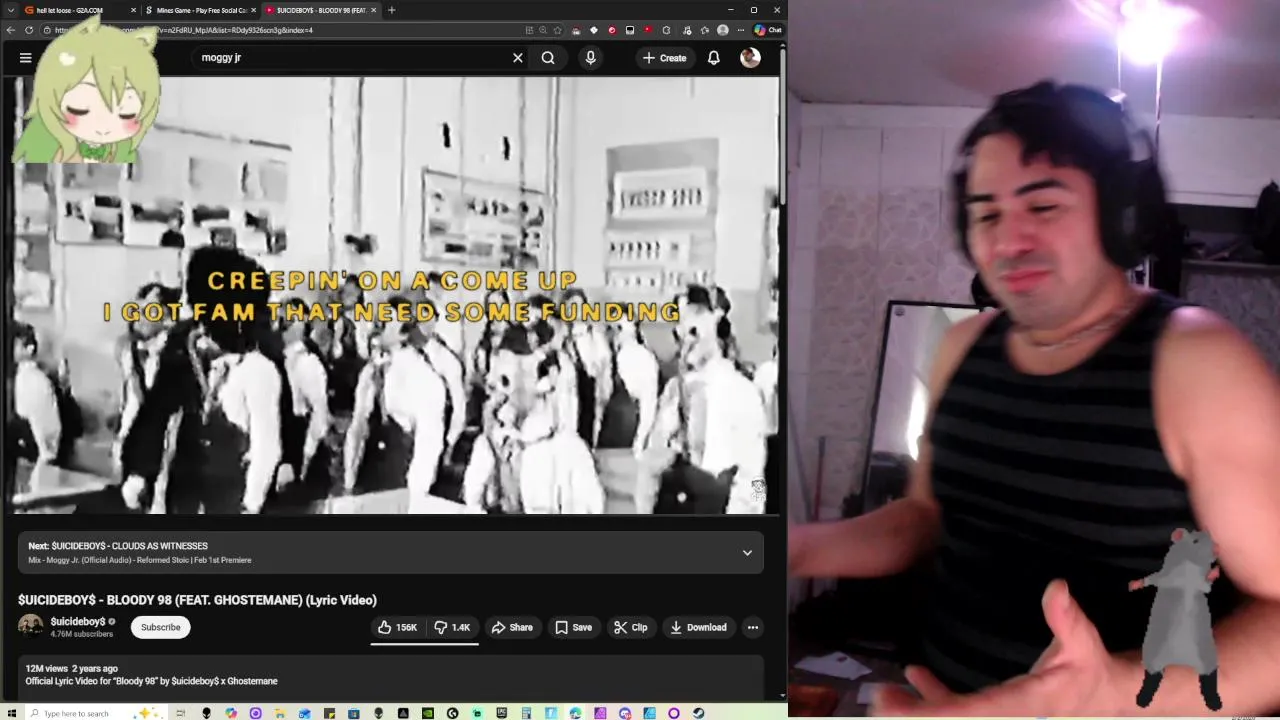The image size is (1280, 720).
Task: Close the Bloody 98 YouTube tab
Action: click(374, 10)
